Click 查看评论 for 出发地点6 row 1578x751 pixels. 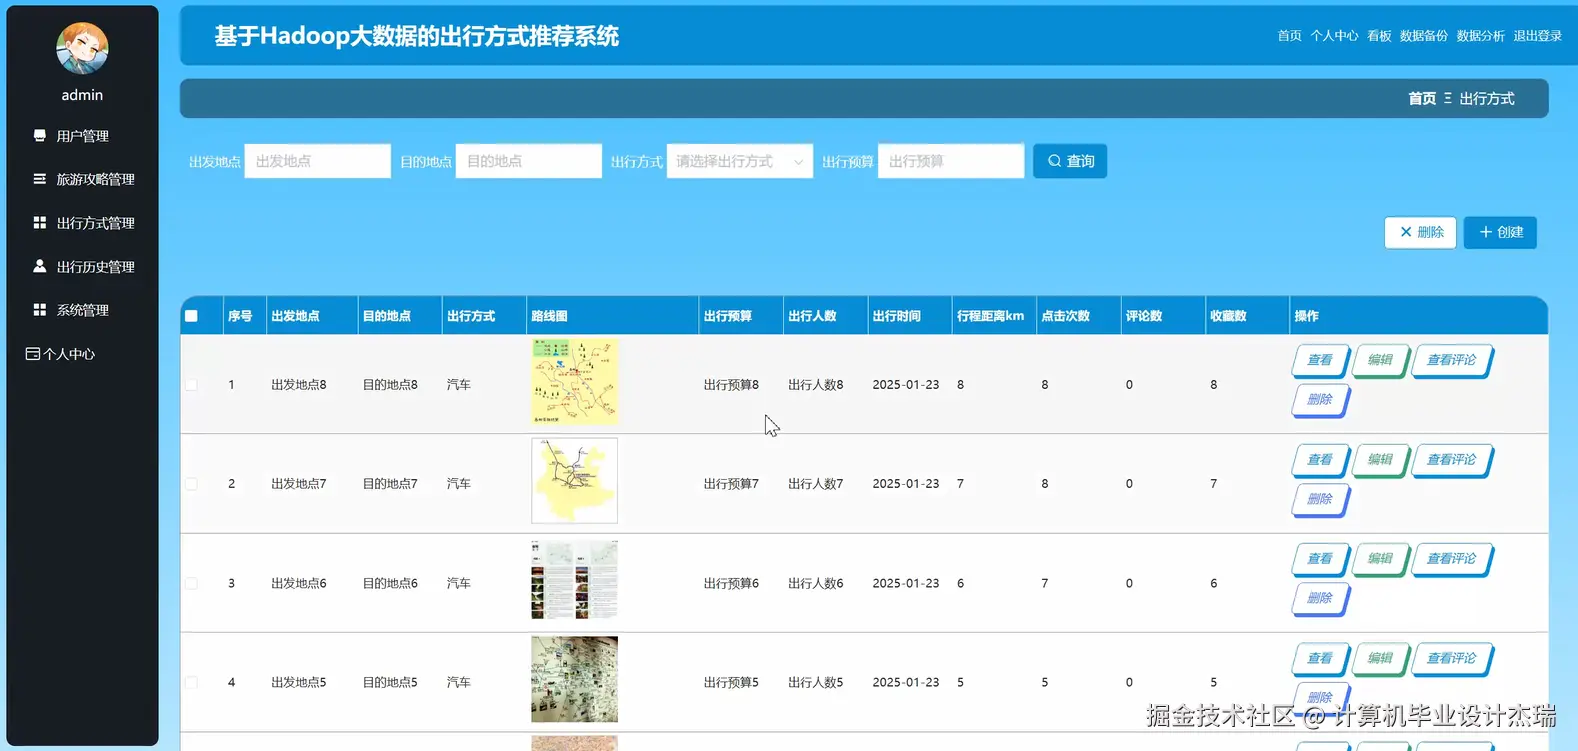click(1452, 559)
